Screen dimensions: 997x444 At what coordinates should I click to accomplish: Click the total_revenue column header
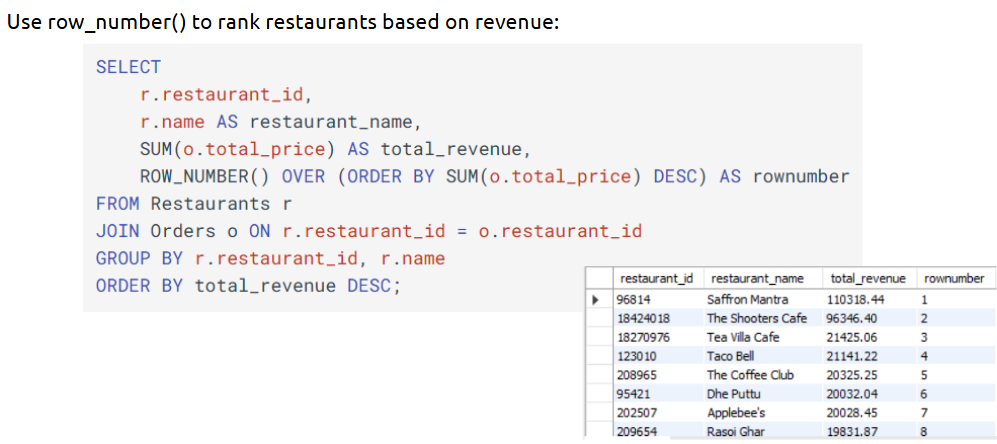[x=869, y=278]
